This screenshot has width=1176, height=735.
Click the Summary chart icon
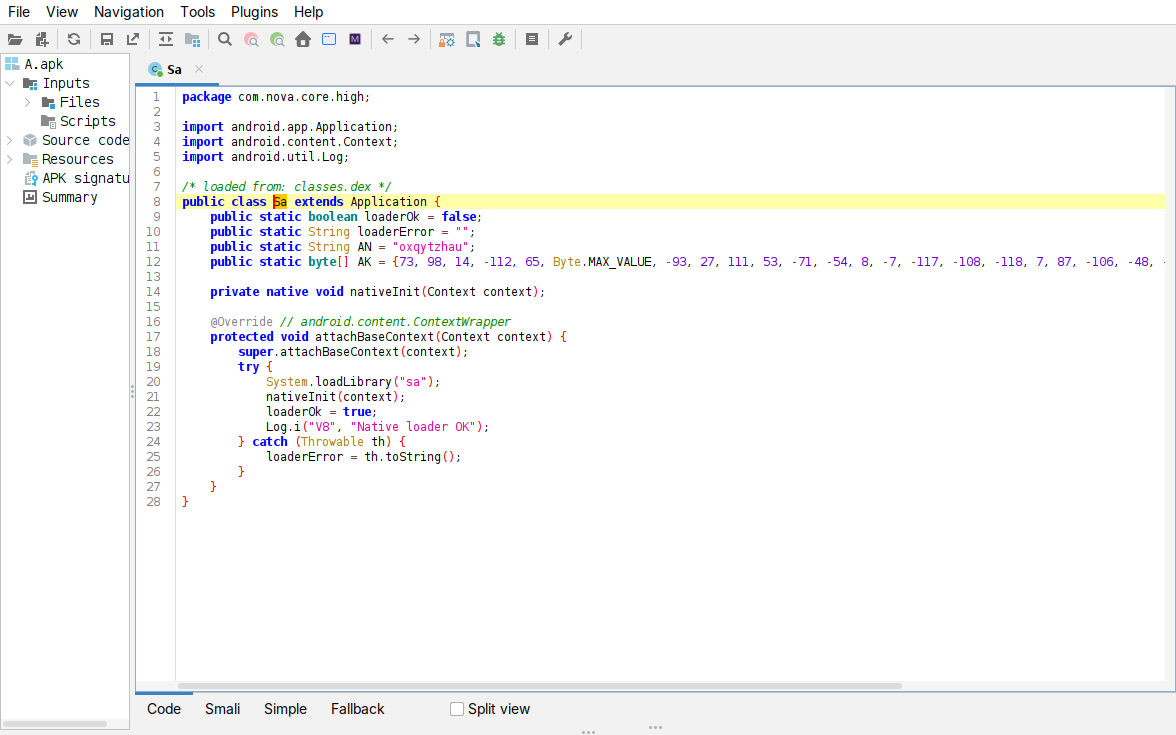pos(30,197)
